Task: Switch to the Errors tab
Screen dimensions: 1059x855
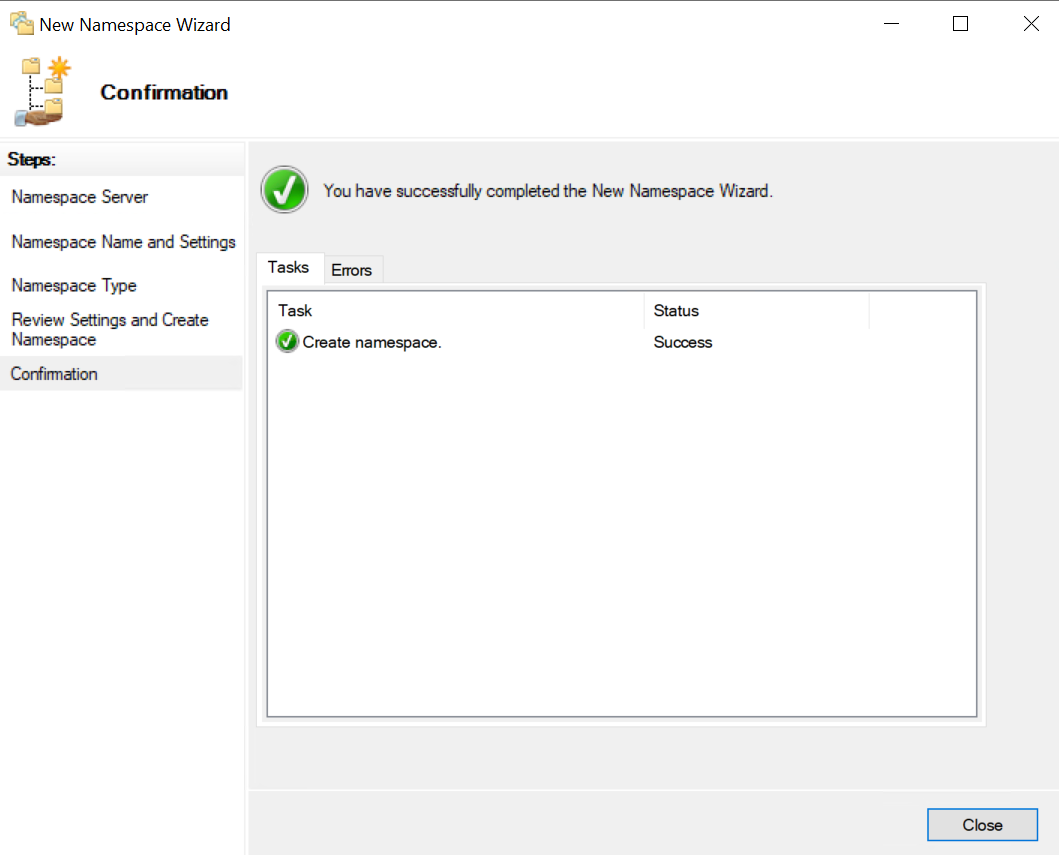Action: pyautogui.click(x=352, y=270)
